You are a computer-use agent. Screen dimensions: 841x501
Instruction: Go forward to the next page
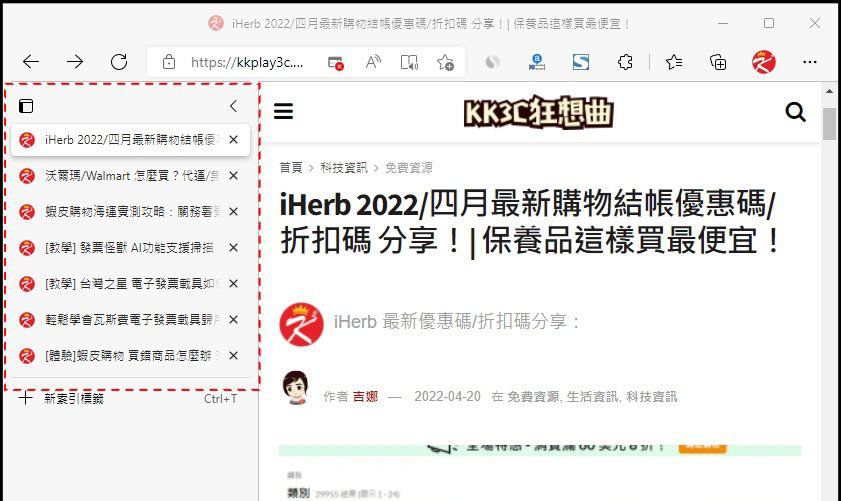coord(75,62)
